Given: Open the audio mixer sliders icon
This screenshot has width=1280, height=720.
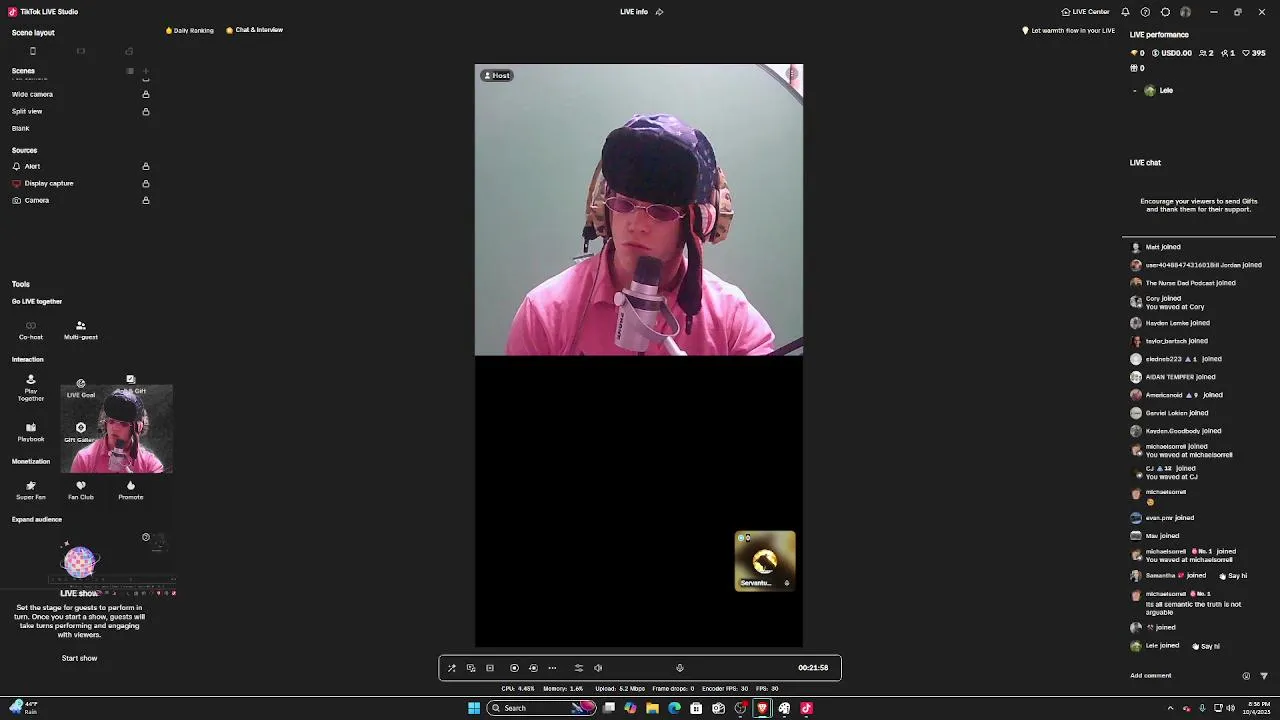Looking at the screenshot, I should 578,668.
